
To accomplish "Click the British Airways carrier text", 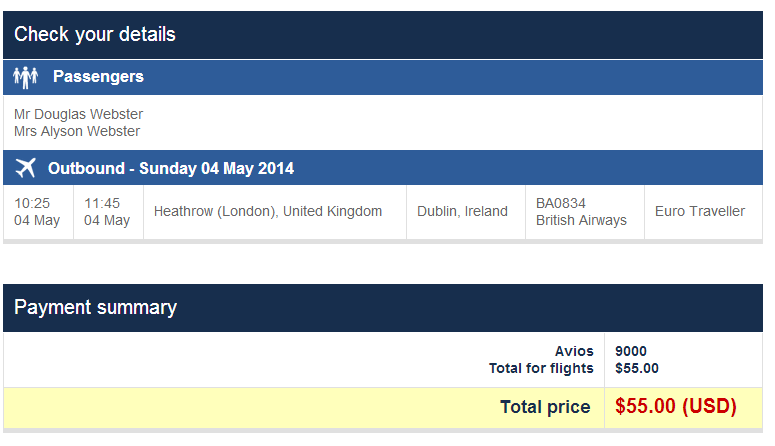I will [581, 221].
